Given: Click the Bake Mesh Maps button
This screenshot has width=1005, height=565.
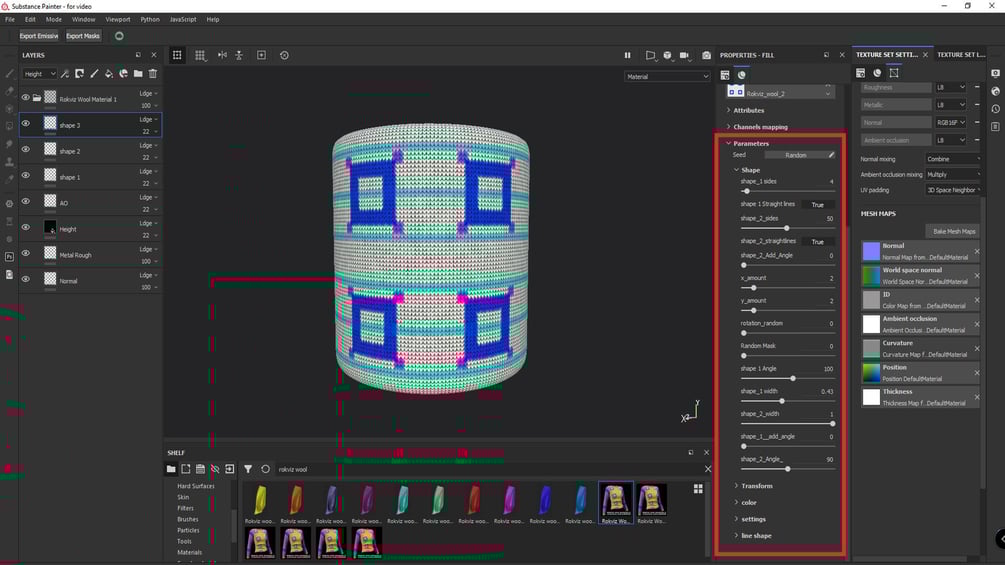Looking at the screenshot, I should tap(954, 231).
